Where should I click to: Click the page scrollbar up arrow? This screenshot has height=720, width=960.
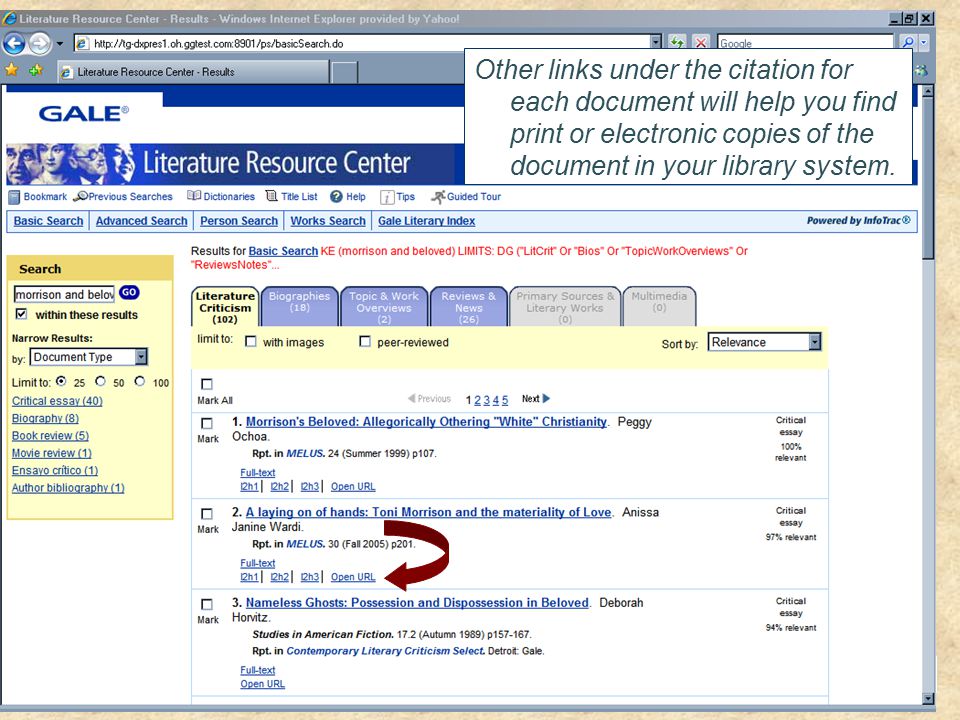pyautogui.click(x=928, y=91)
